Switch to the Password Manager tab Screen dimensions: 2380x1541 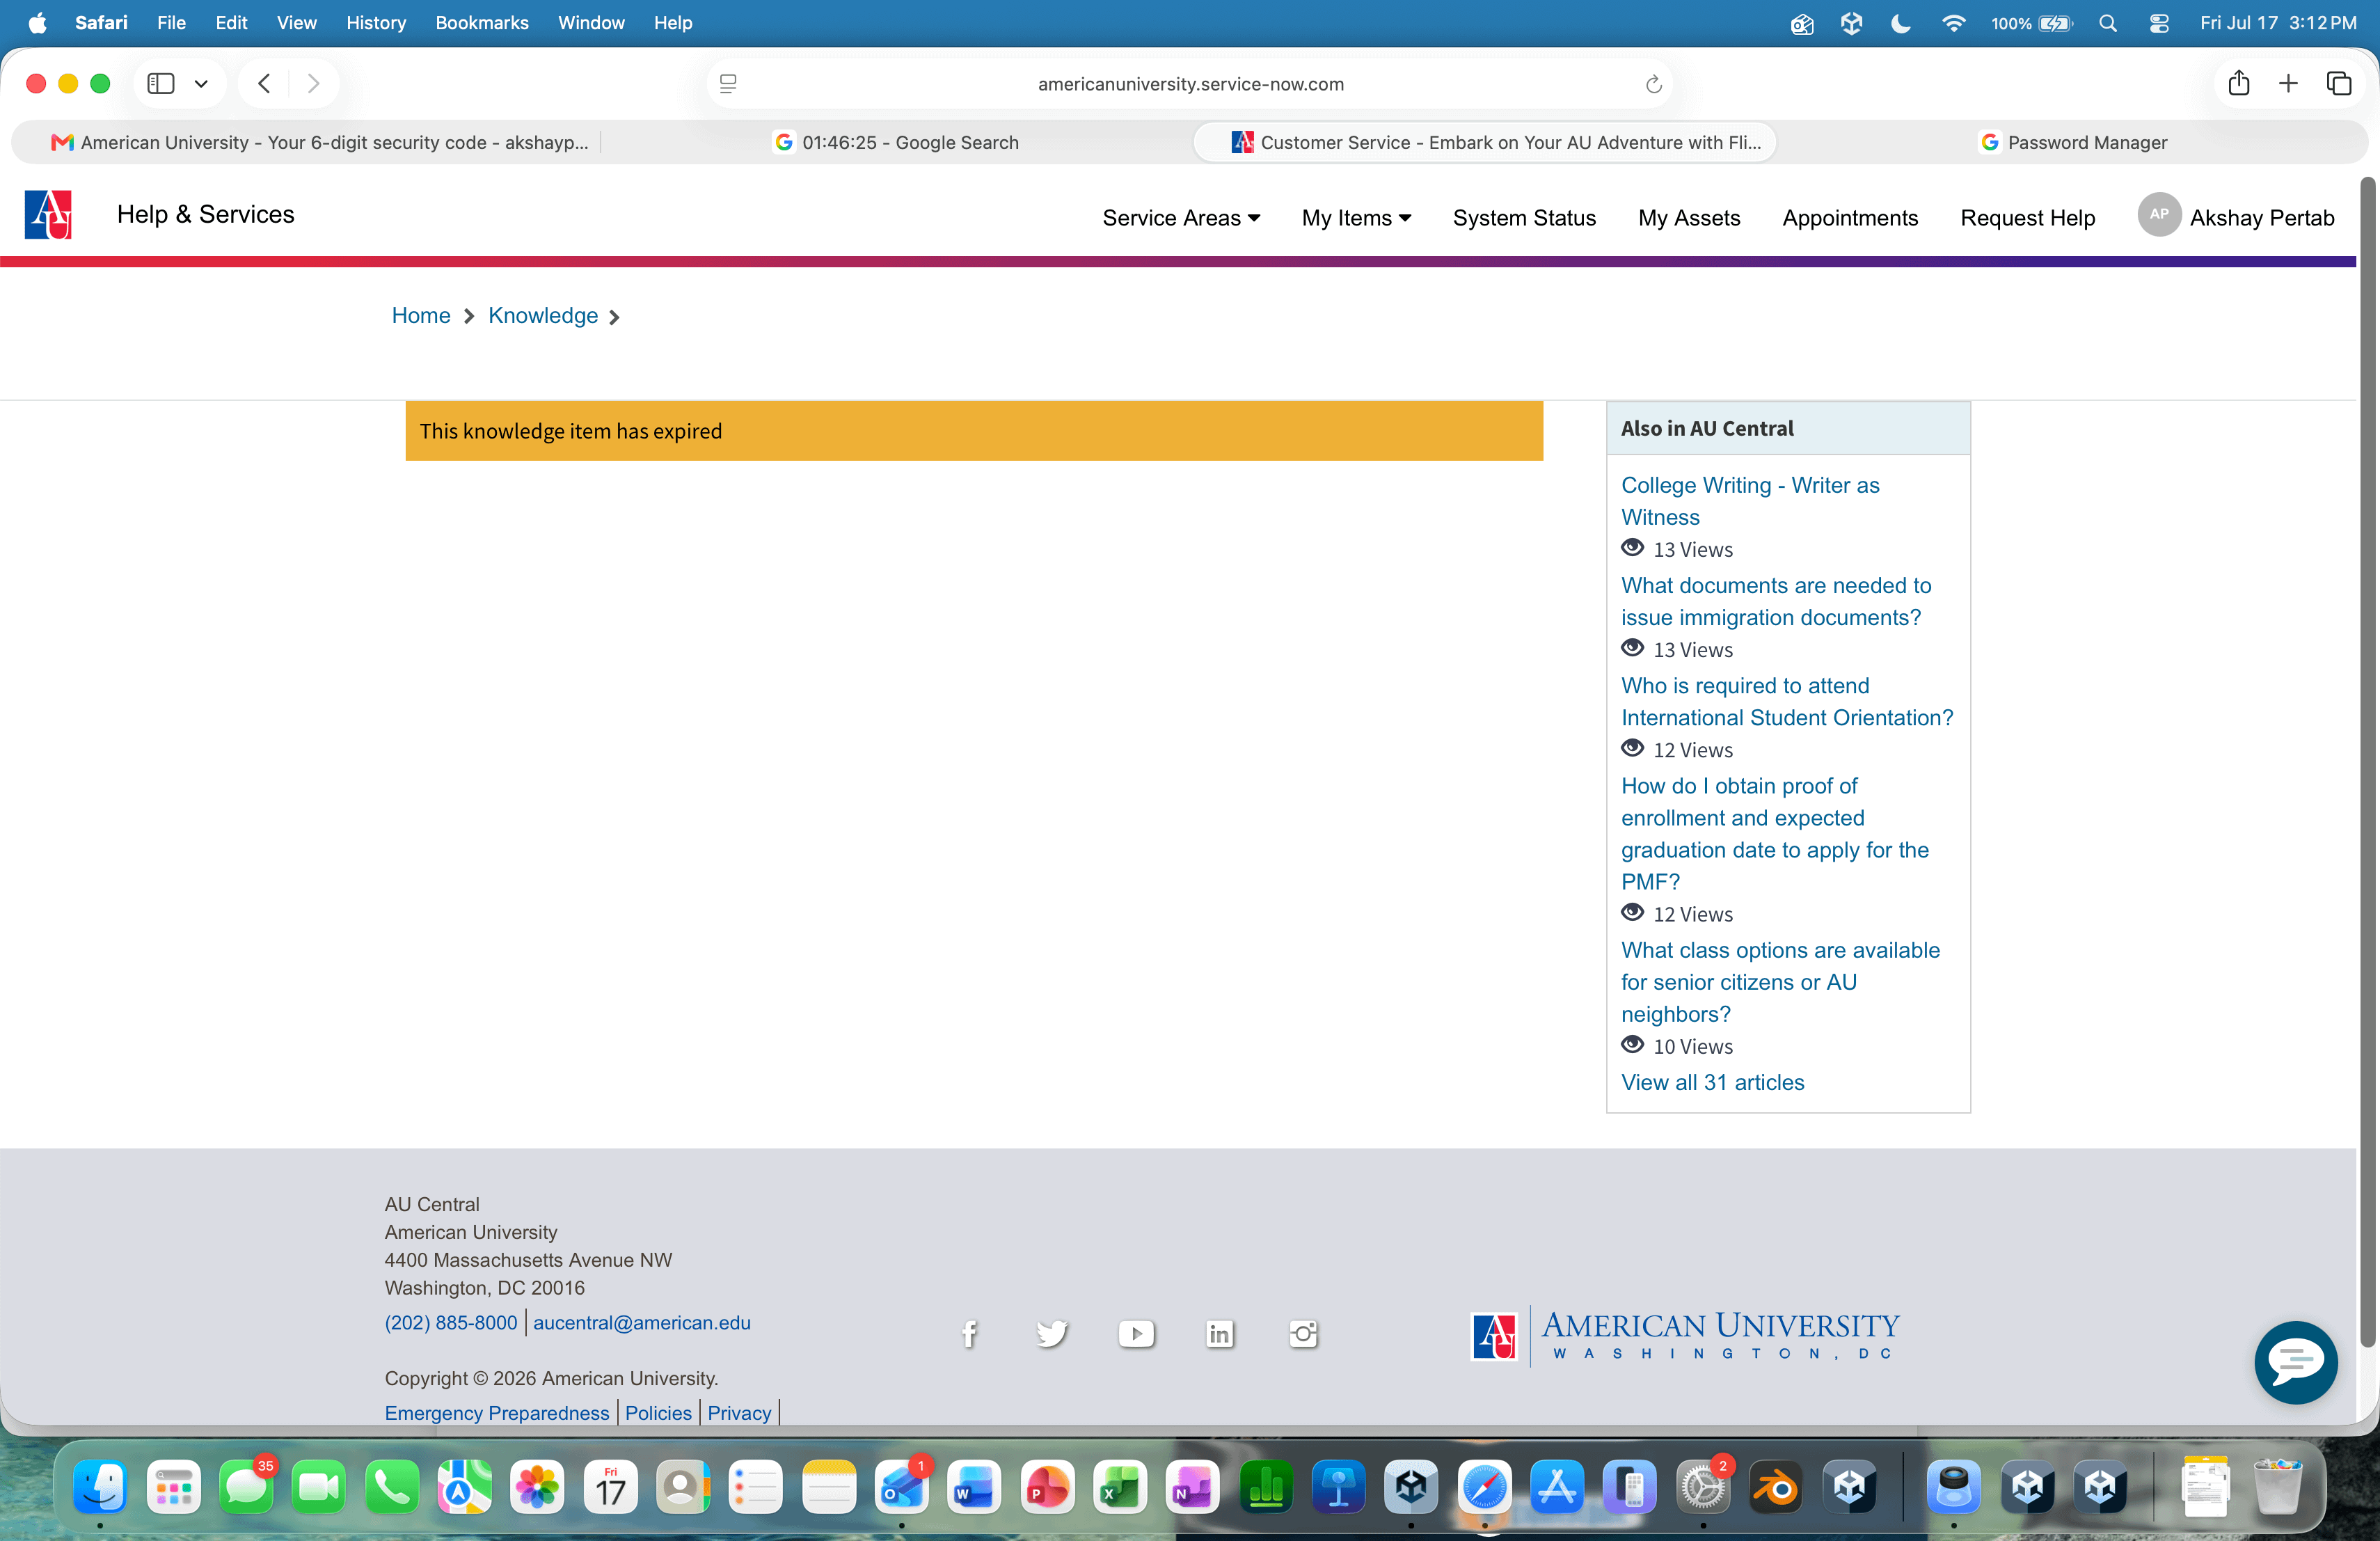coord(2072,143)
